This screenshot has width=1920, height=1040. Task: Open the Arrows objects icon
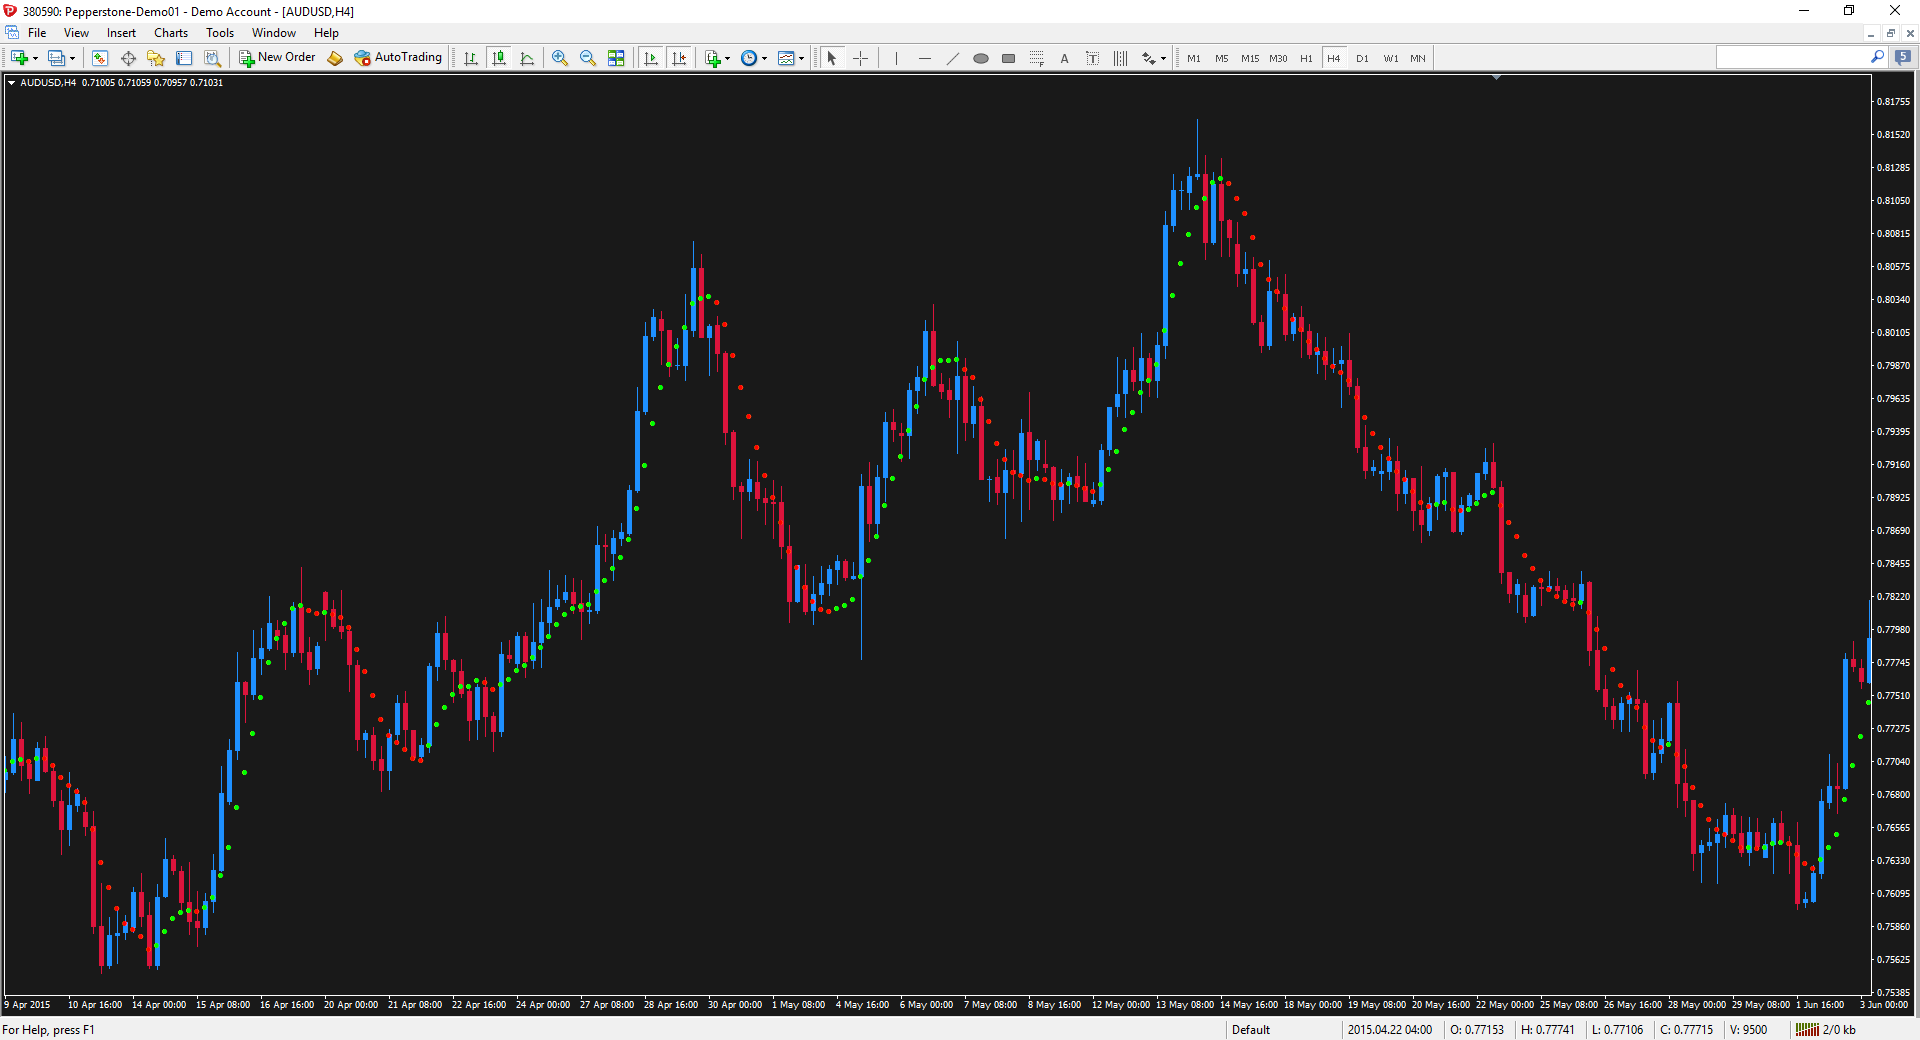1148,58
